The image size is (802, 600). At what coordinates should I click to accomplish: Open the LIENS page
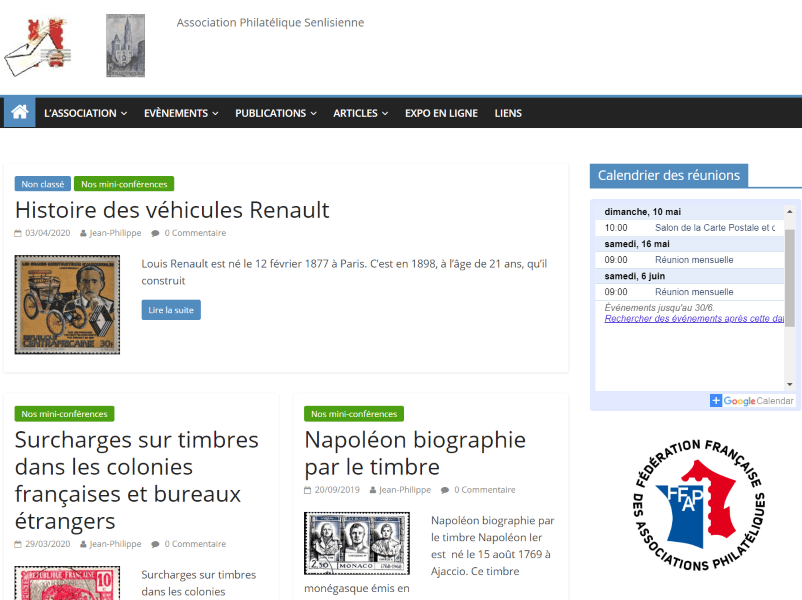click(508, 113)
